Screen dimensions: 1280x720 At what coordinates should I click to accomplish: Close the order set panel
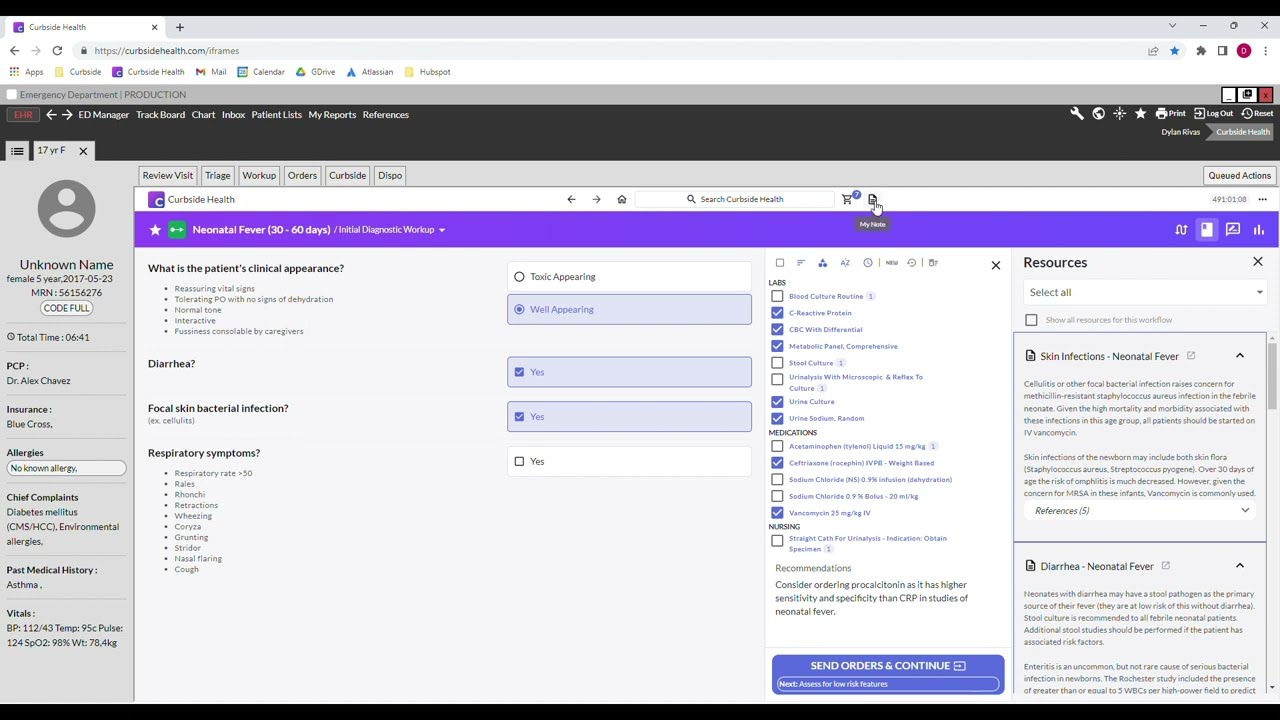tap(996, 265)
